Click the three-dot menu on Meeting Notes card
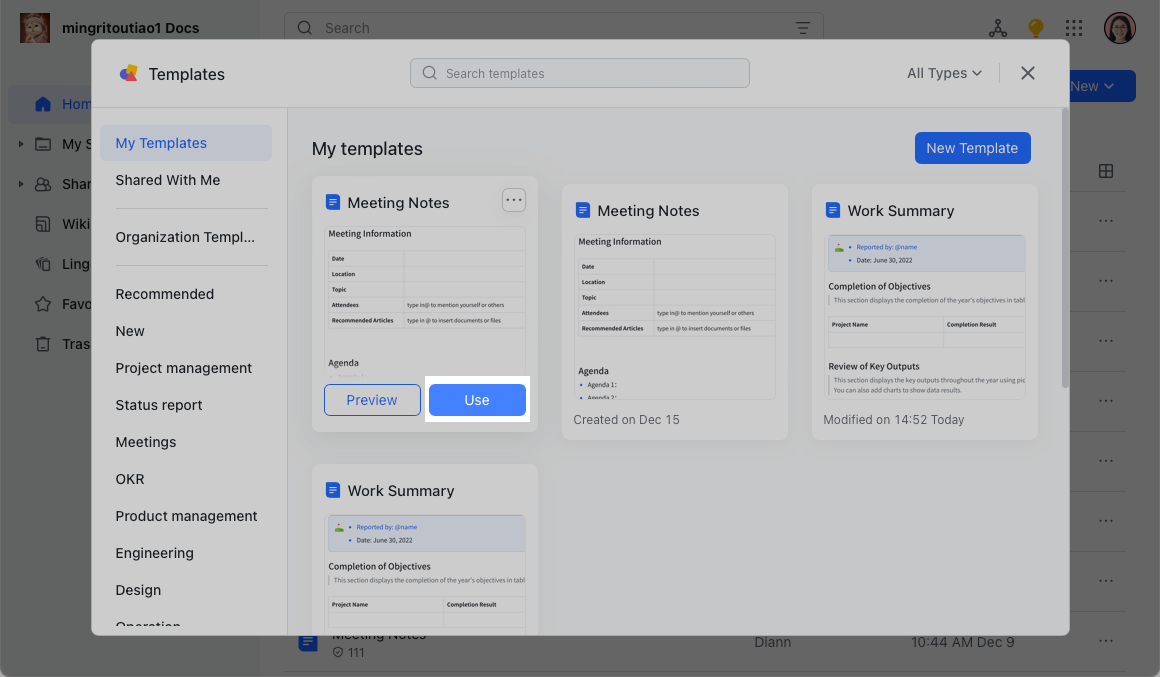Image resolution: width=1160 pixels, height=677 pixels. click(513, 201)
